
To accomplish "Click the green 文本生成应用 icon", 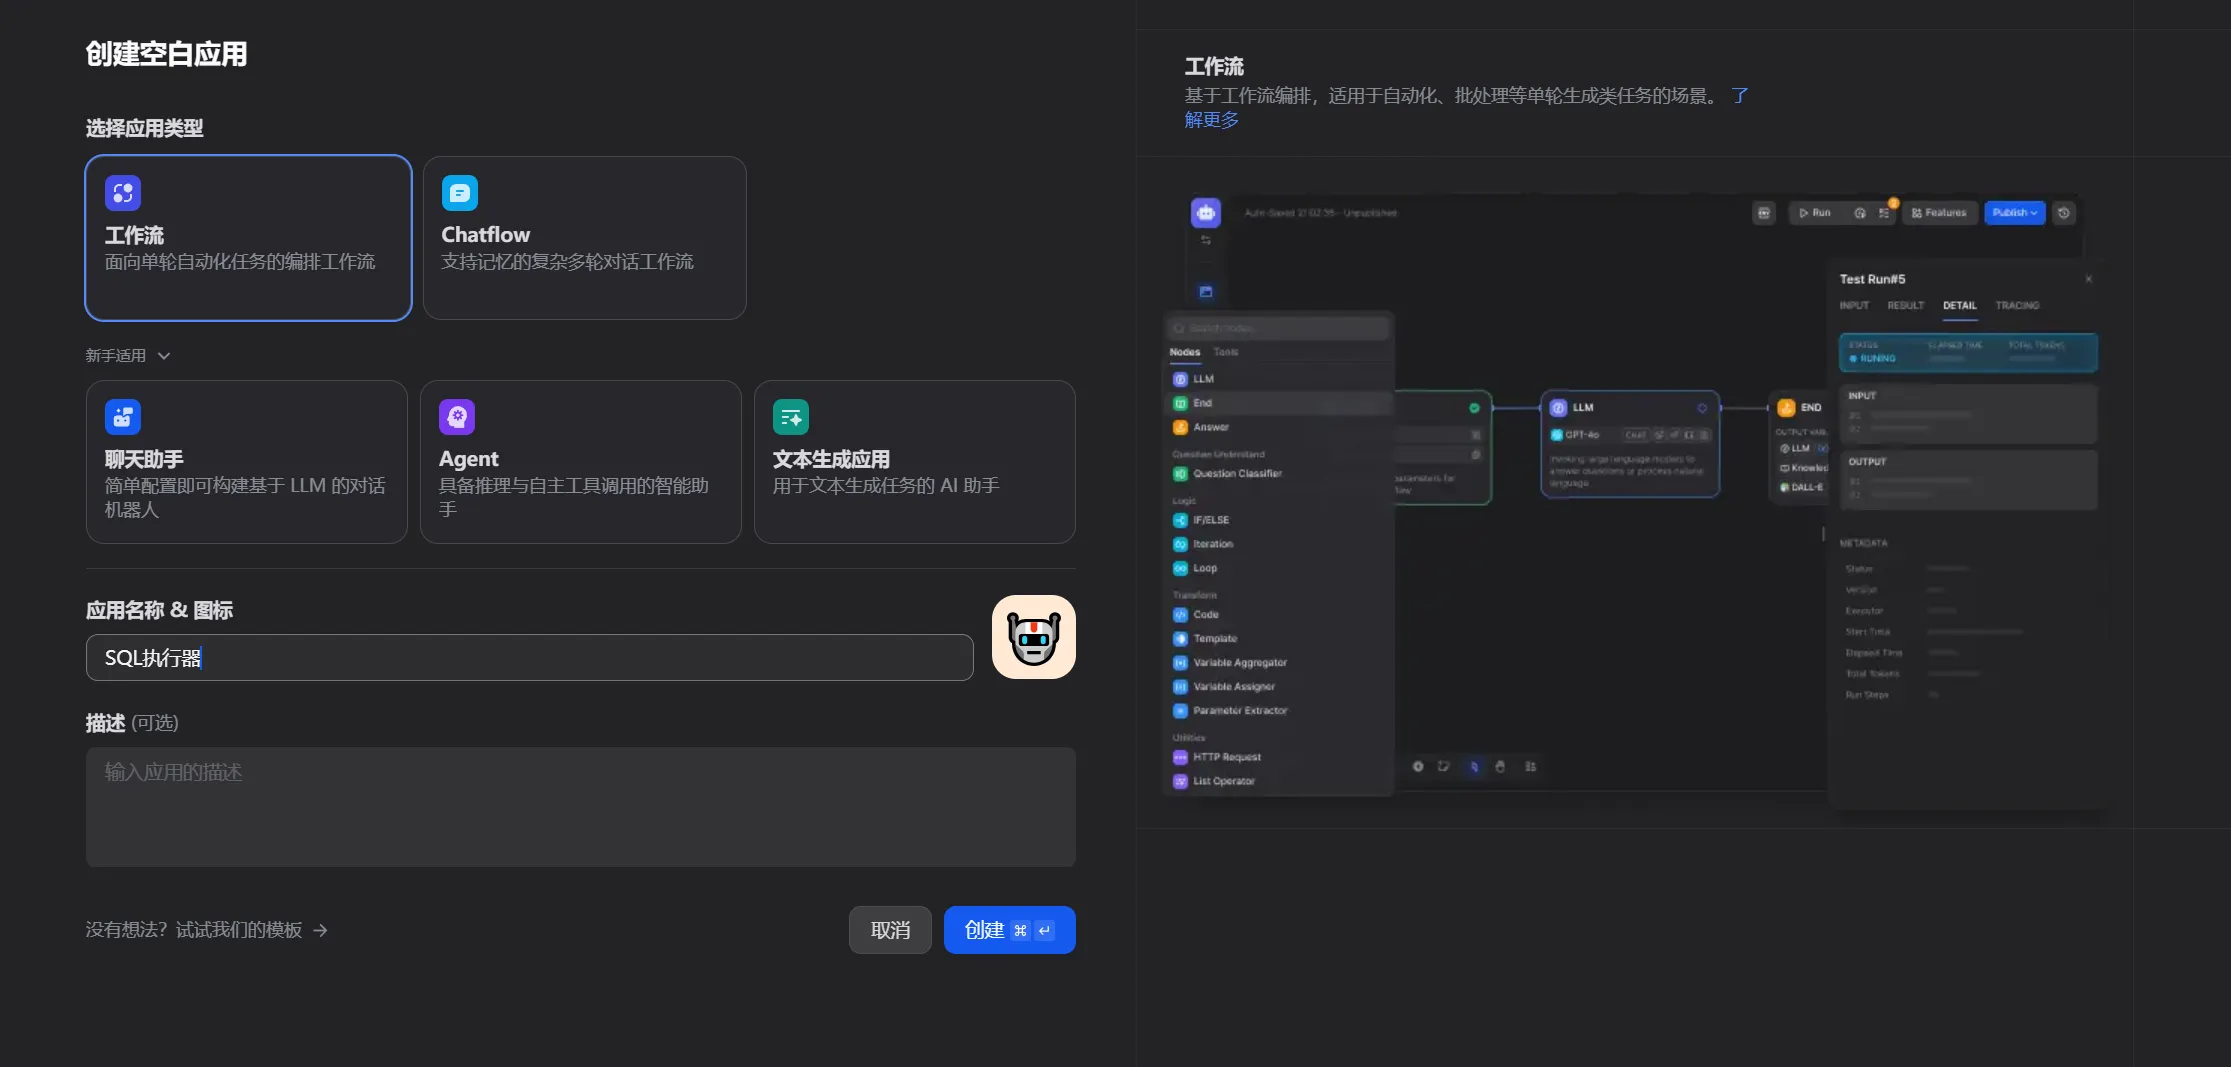I will click(790, 417).
